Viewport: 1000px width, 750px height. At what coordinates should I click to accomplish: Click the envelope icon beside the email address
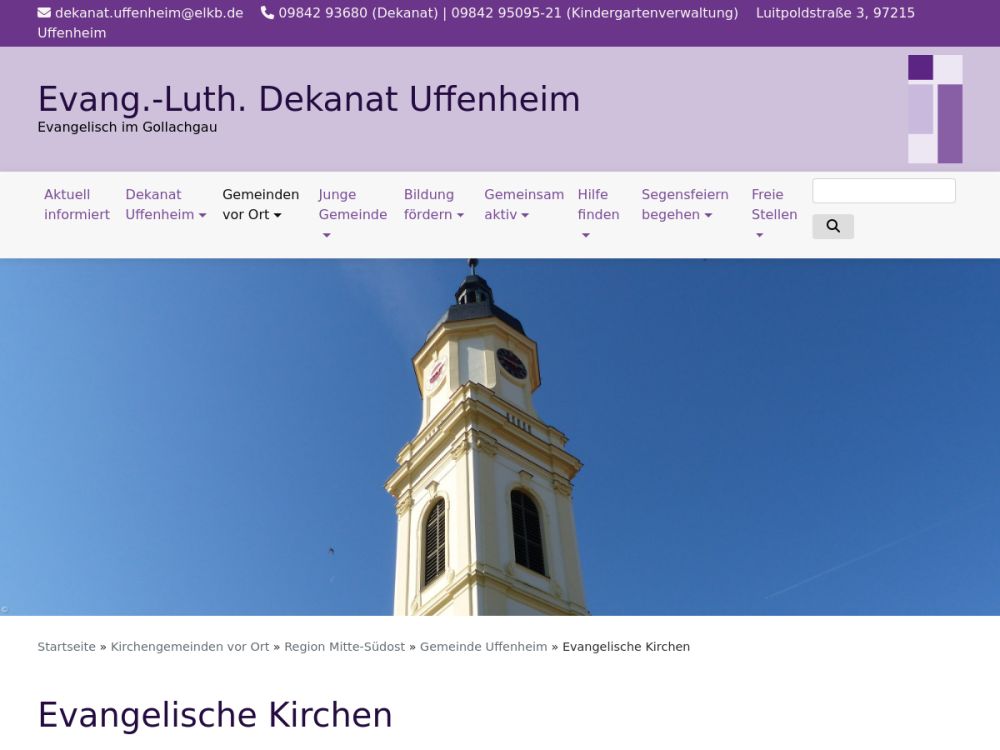coord(44,13)
